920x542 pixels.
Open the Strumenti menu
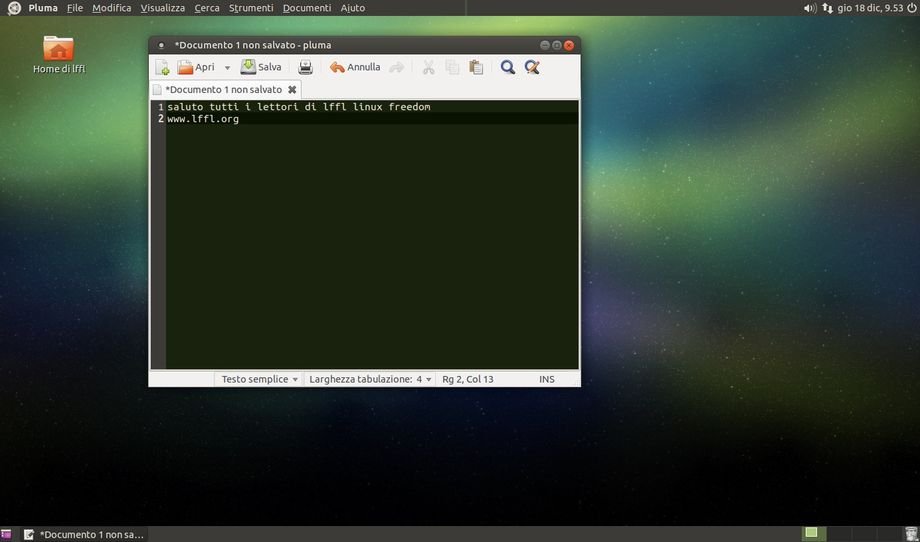[x=250, y=8]
